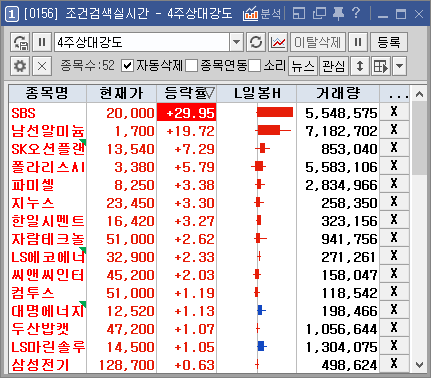Remove LS마린솔루 row with its X button
Viewport: 431px width, 378px height.
point(394,346)
